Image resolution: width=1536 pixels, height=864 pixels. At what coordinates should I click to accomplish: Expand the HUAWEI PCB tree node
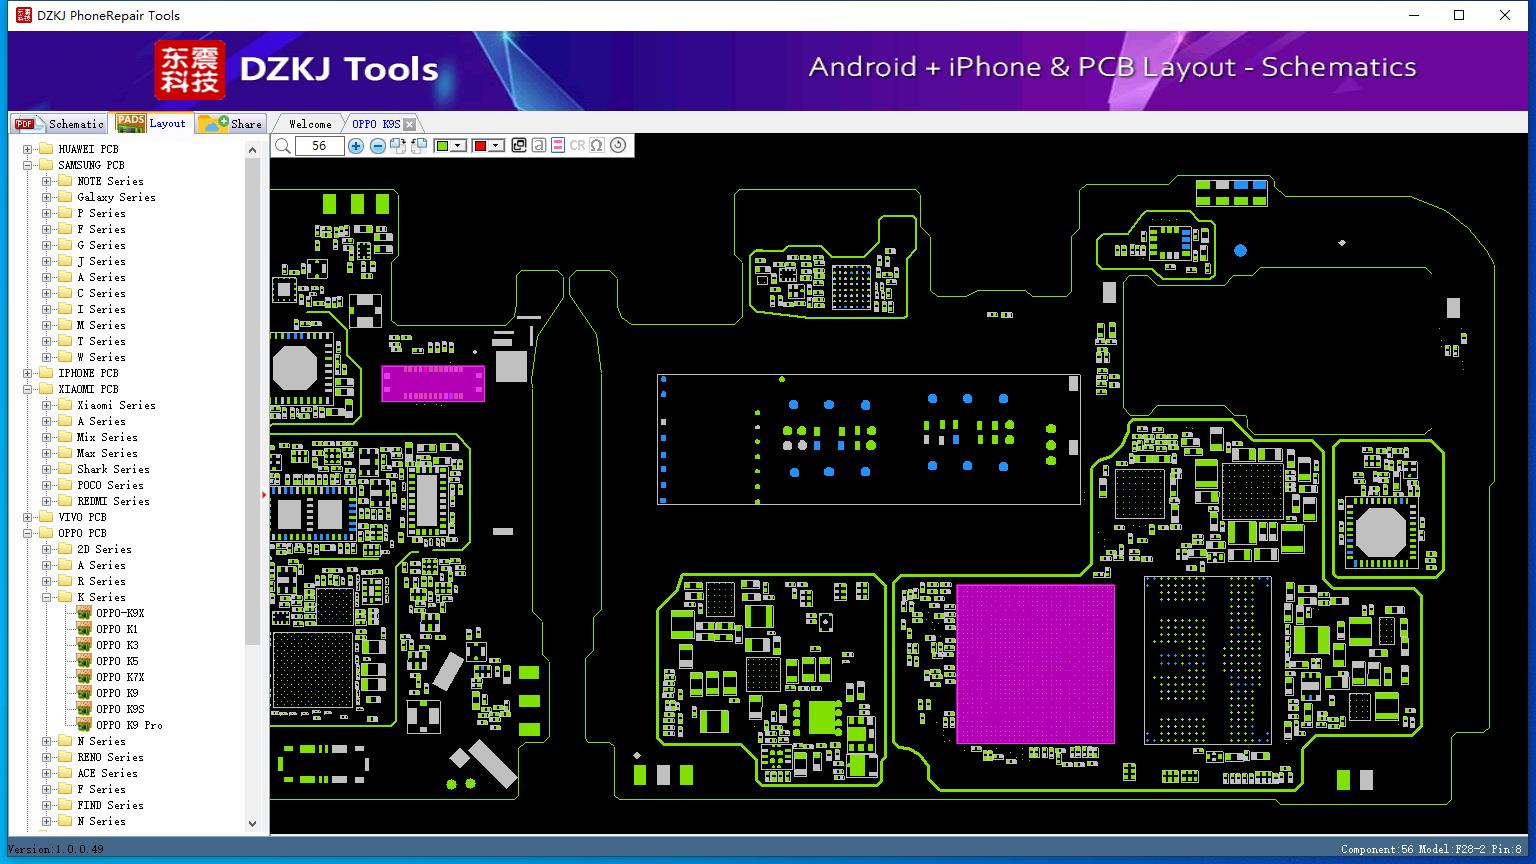click(x=28, y=149)
